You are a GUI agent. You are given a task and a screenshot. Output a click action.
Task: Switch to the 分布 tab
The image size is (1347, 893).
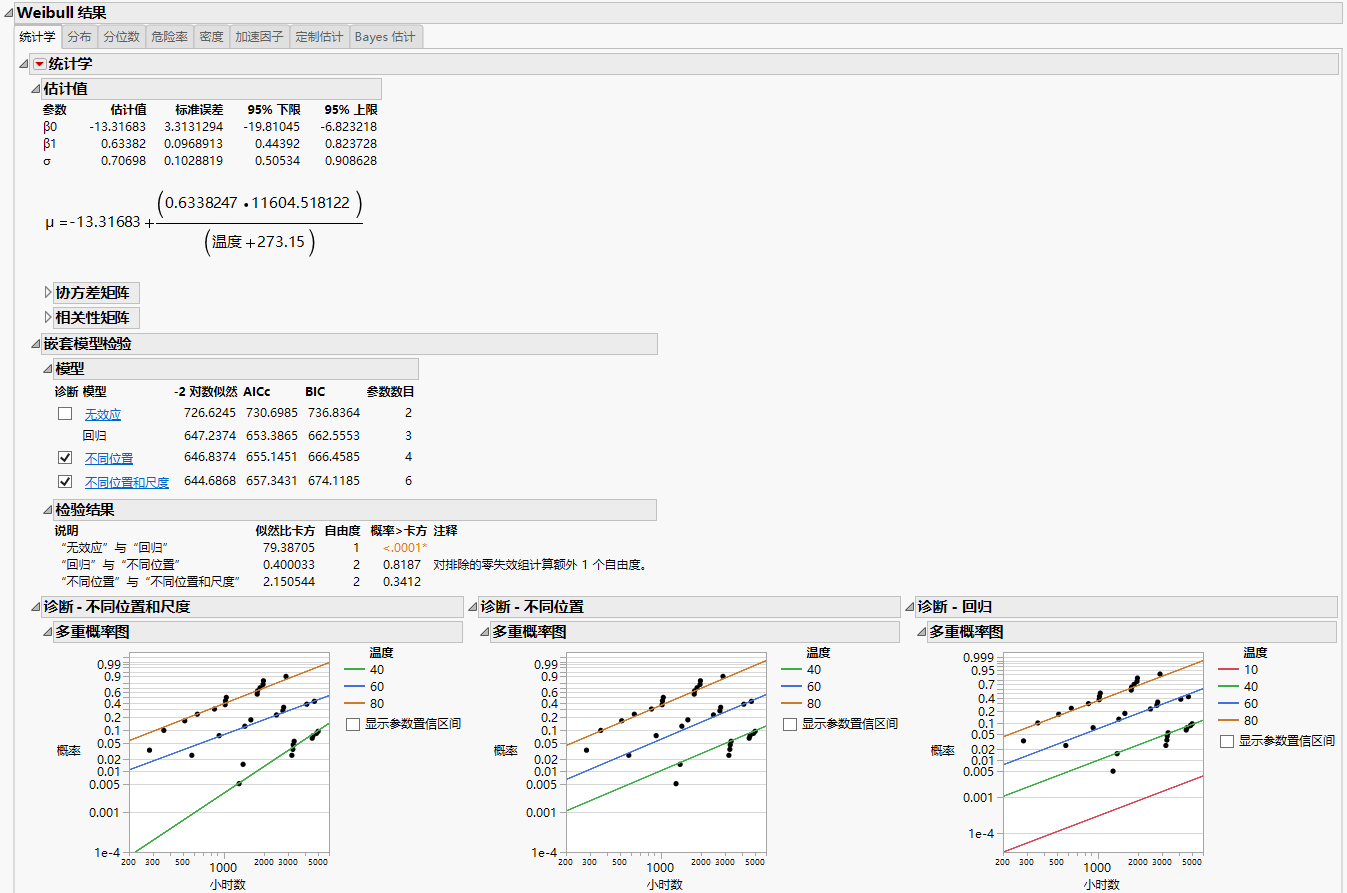(79, 37)
